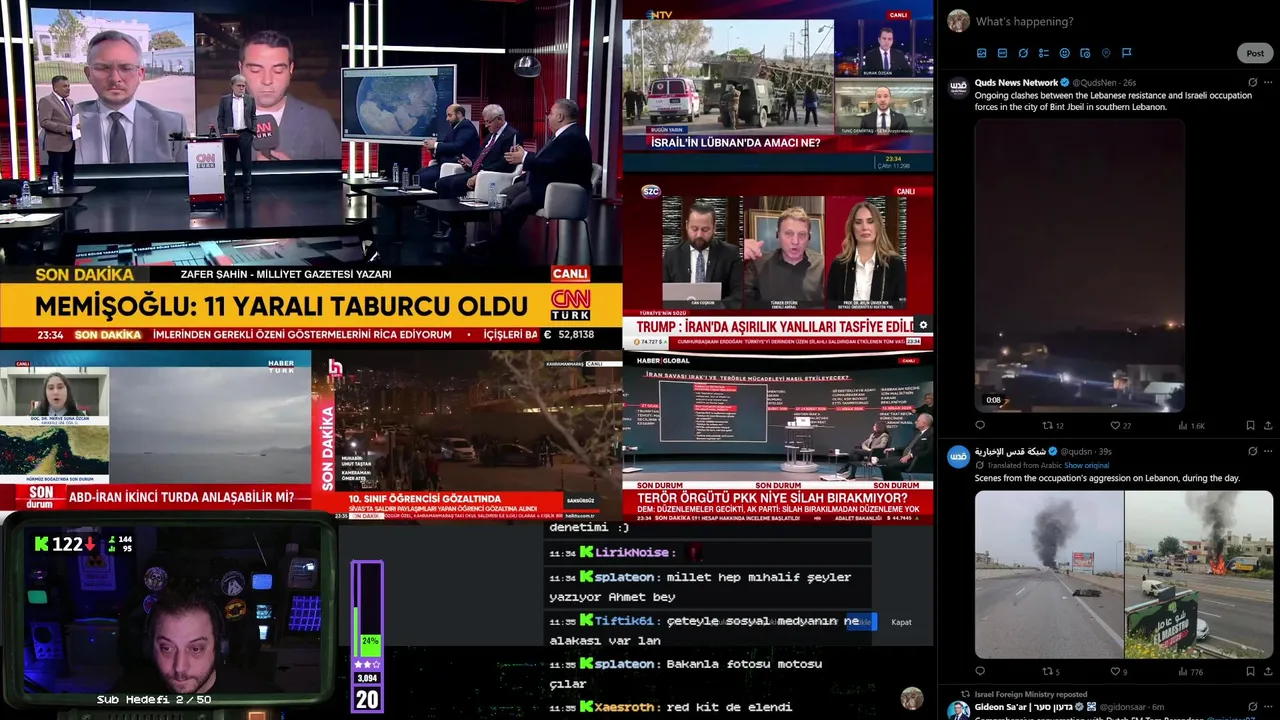
Task: Play the Bint Jbeil night video
Action: (1079, 266)
